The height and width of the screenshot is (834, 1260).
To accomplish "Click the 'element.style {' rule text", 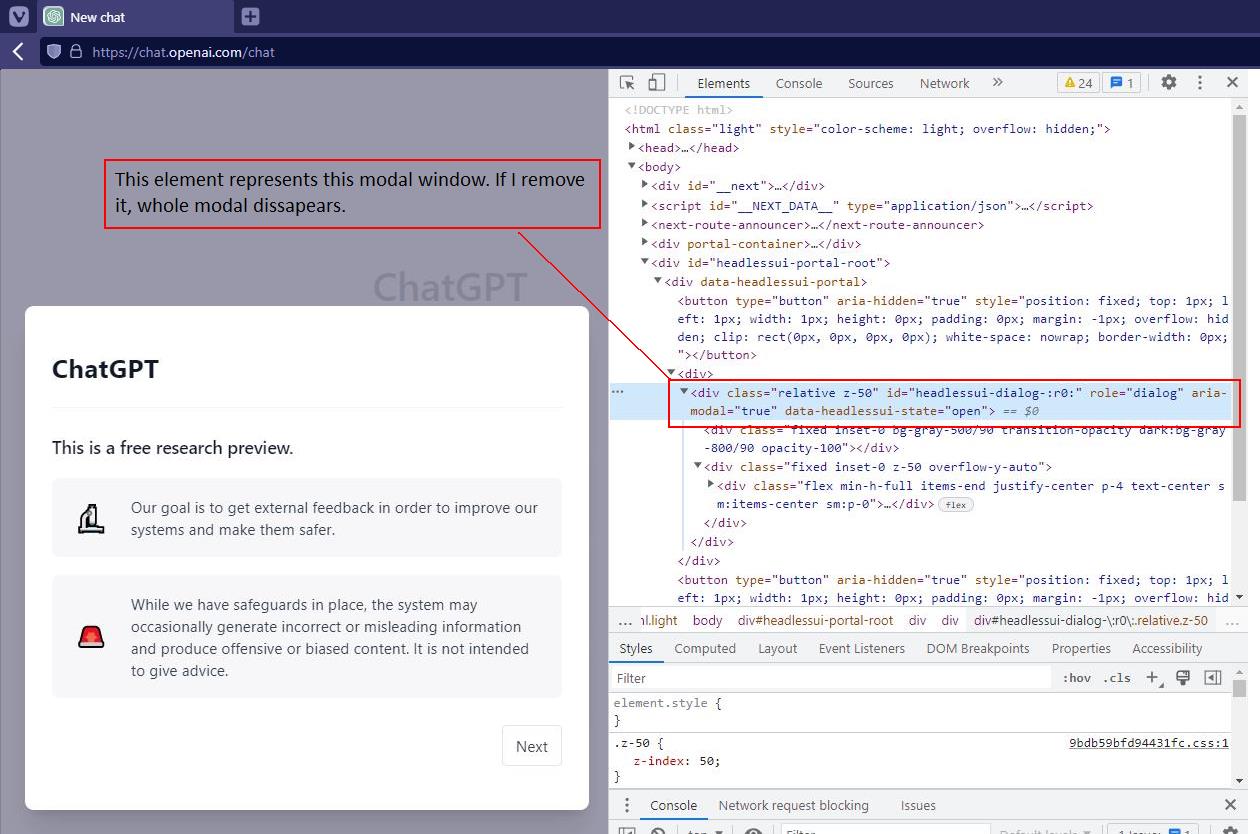I will (x=667, y=703).
